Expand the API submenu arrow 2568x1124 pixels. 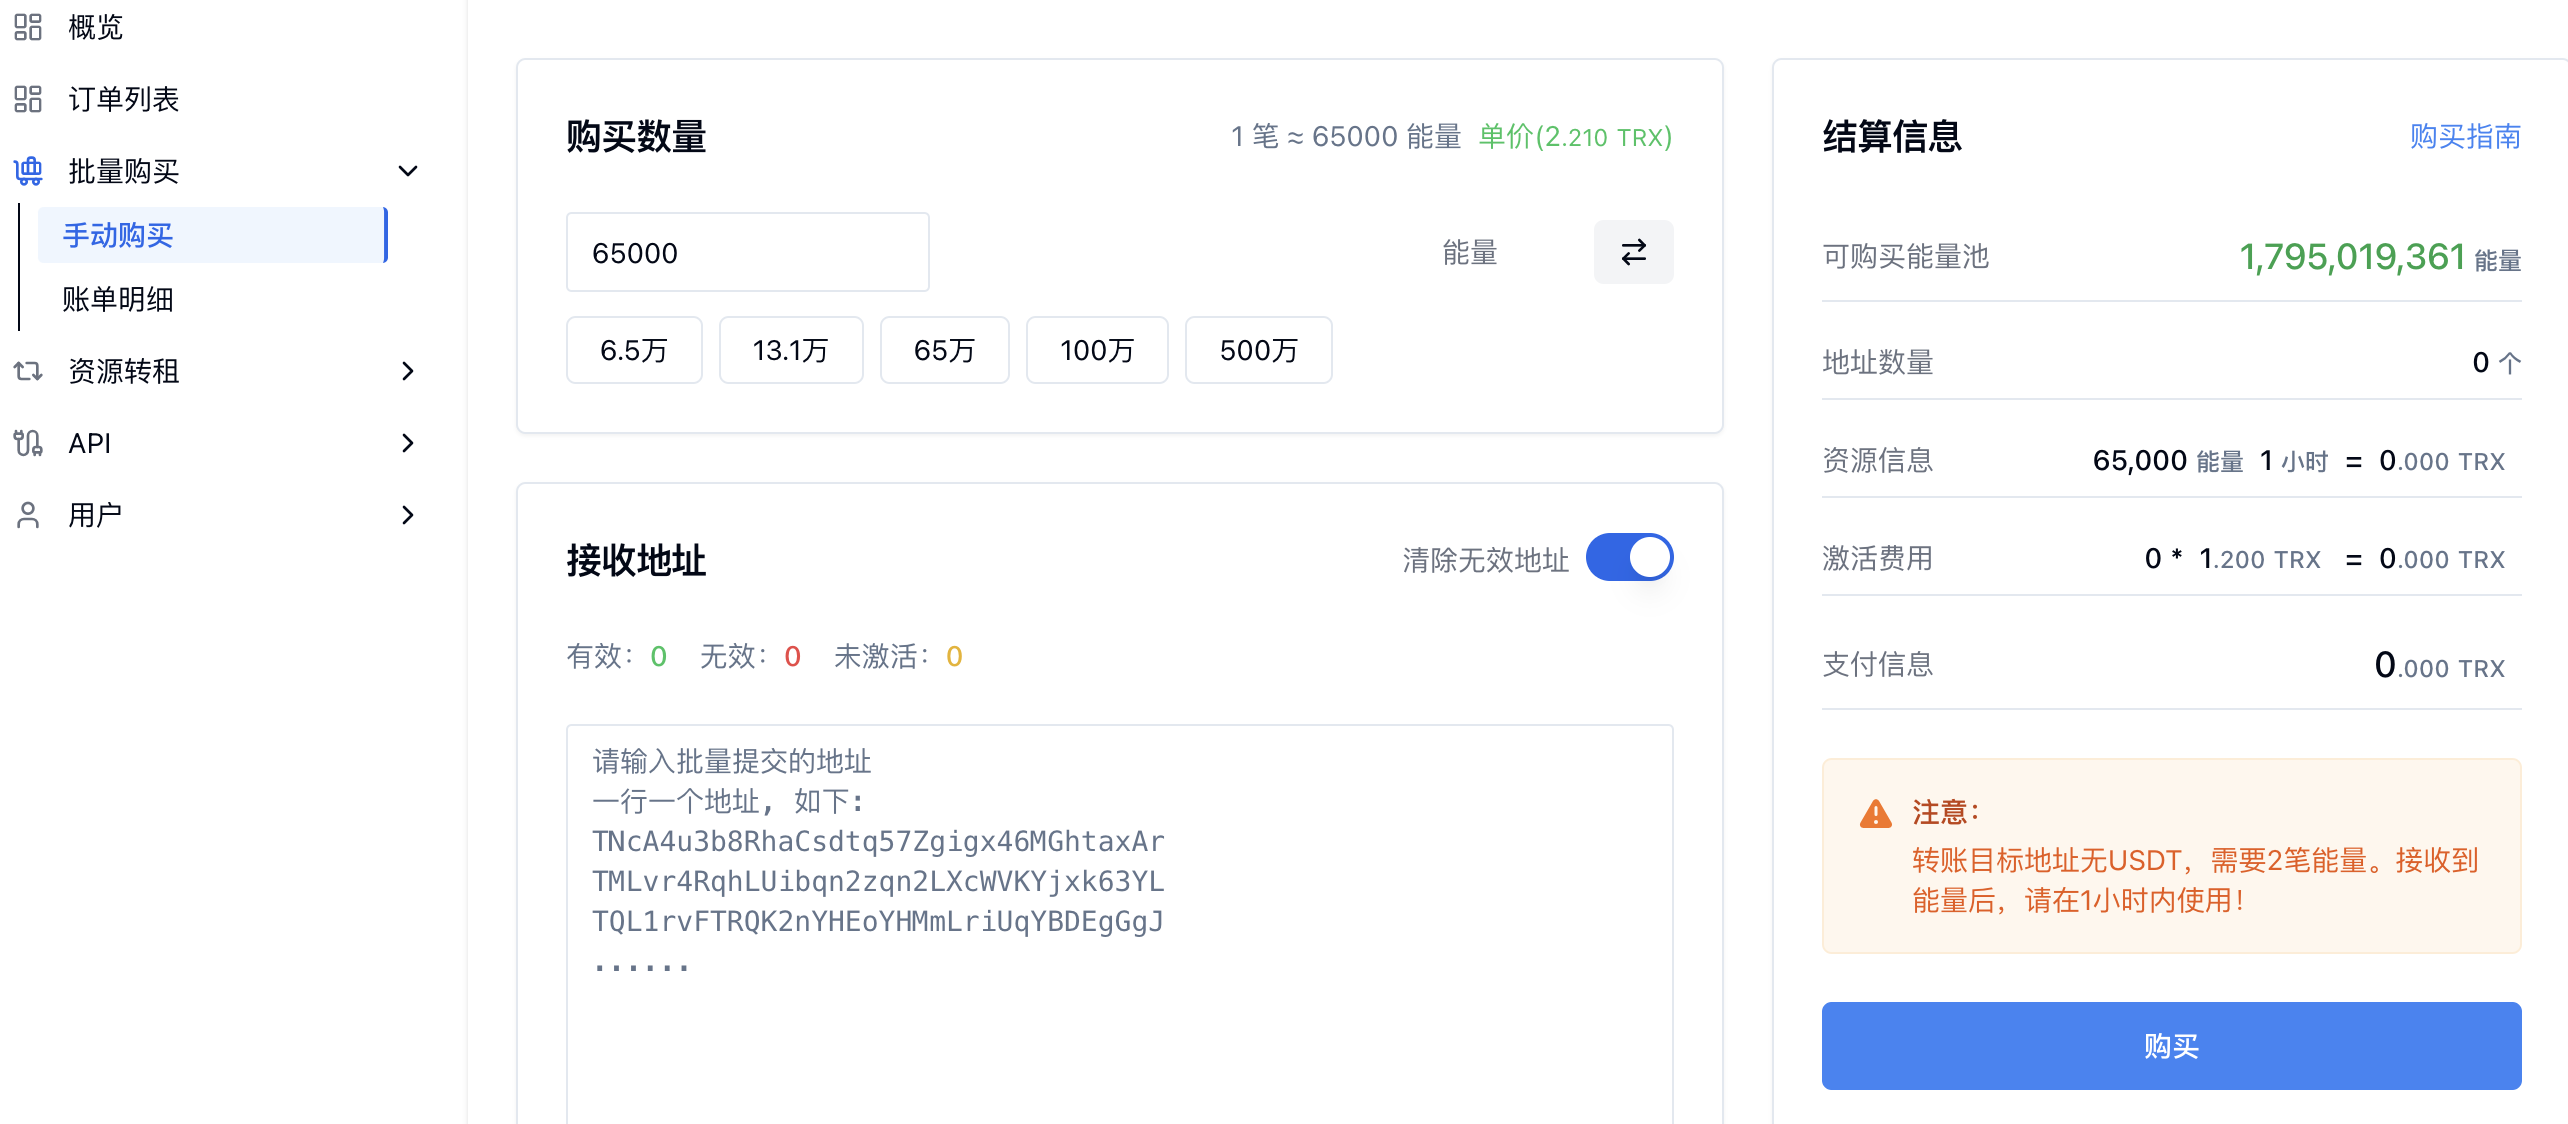(x=407, y=443)
